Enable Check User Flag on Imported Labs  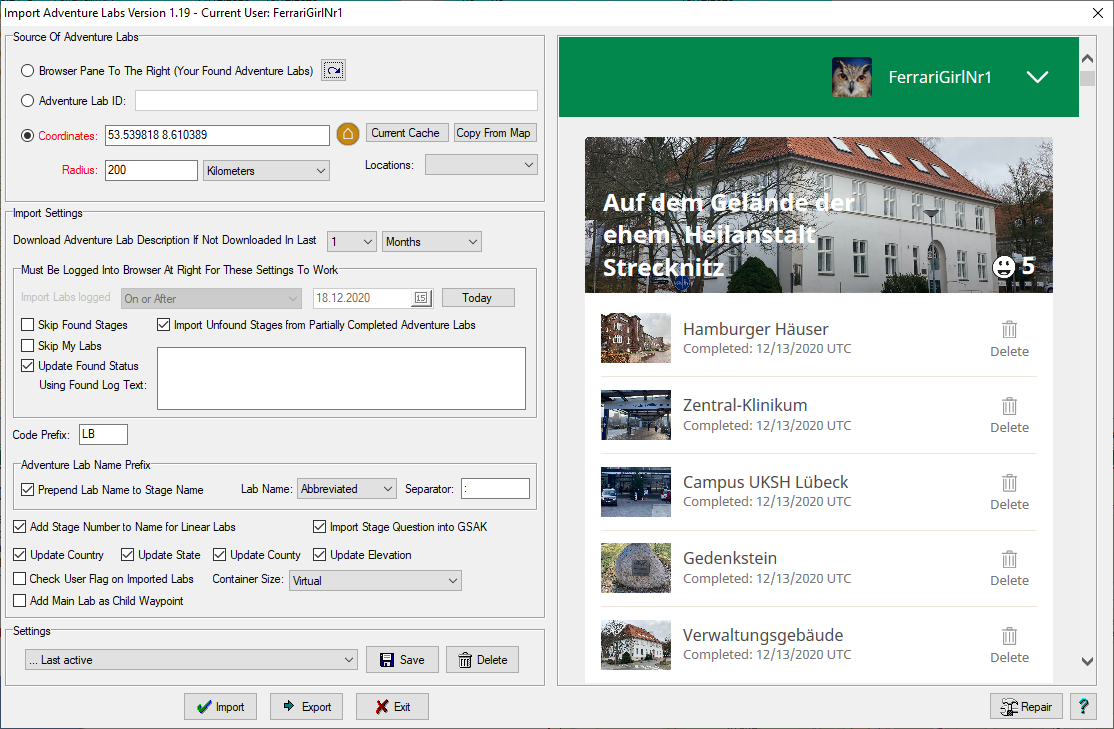pyautogui.click(x=20, y=578)
